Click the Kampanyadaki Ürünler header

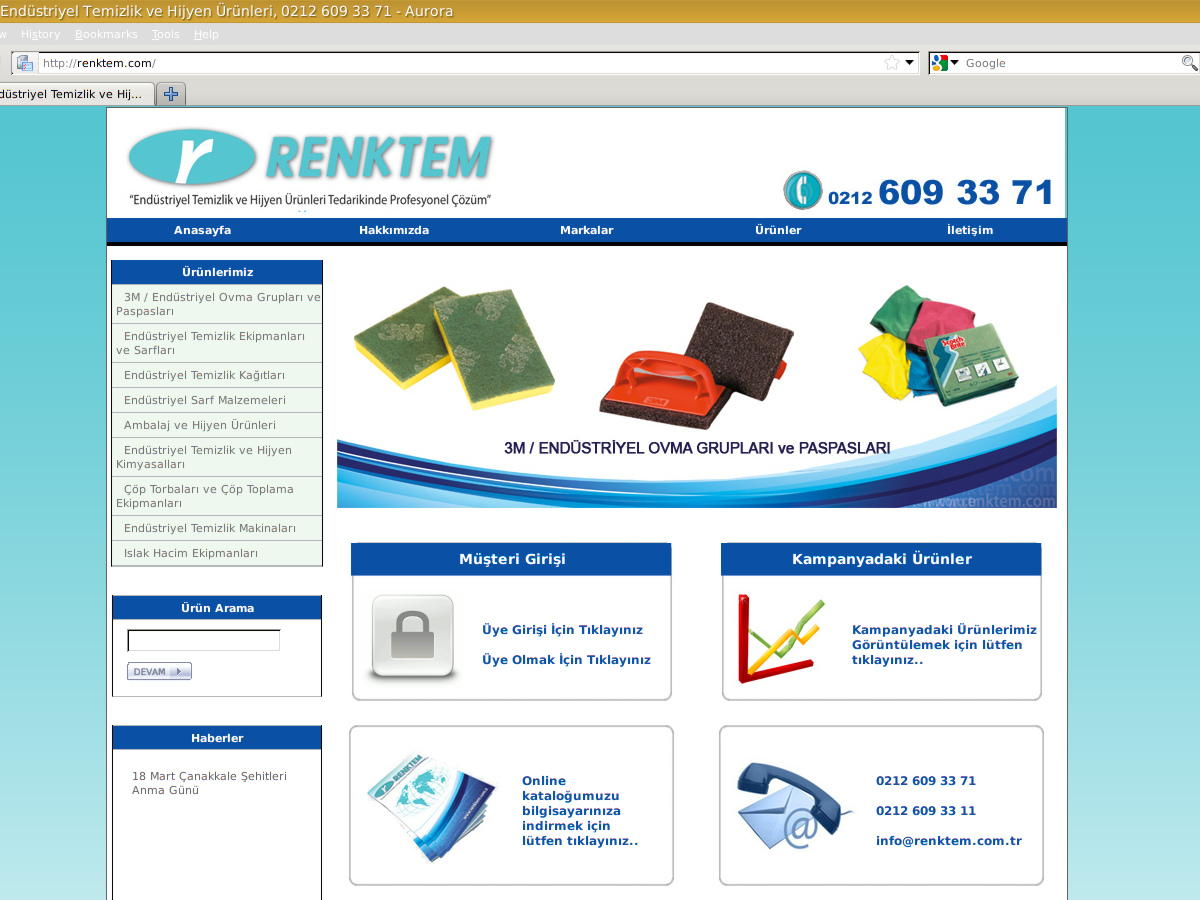point(881,559)
